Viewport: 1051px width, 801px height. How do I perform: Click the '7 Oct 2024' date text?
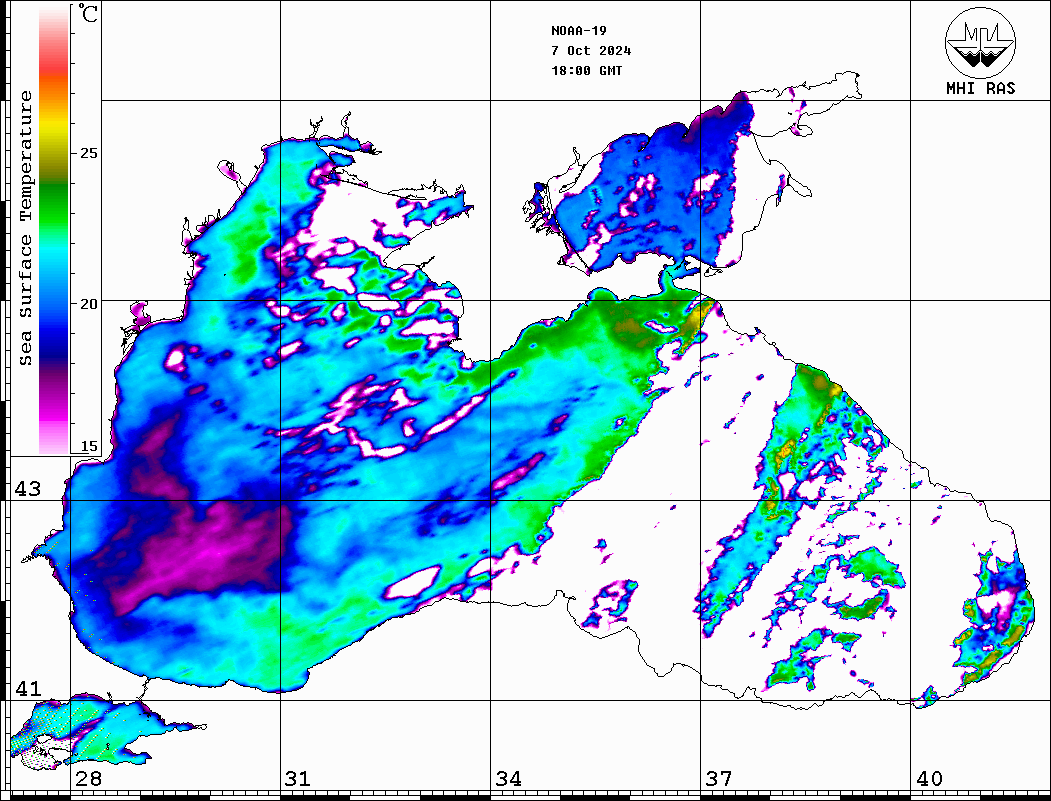tap(591, 51)
